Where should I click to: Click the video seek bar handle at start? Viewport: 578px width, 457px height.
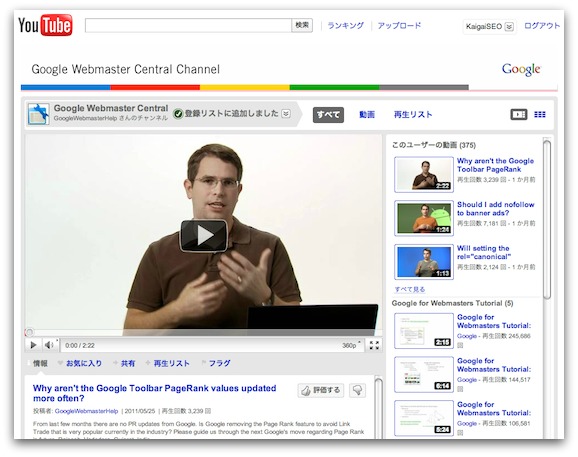pyautogui.click(x=29, y=332)
